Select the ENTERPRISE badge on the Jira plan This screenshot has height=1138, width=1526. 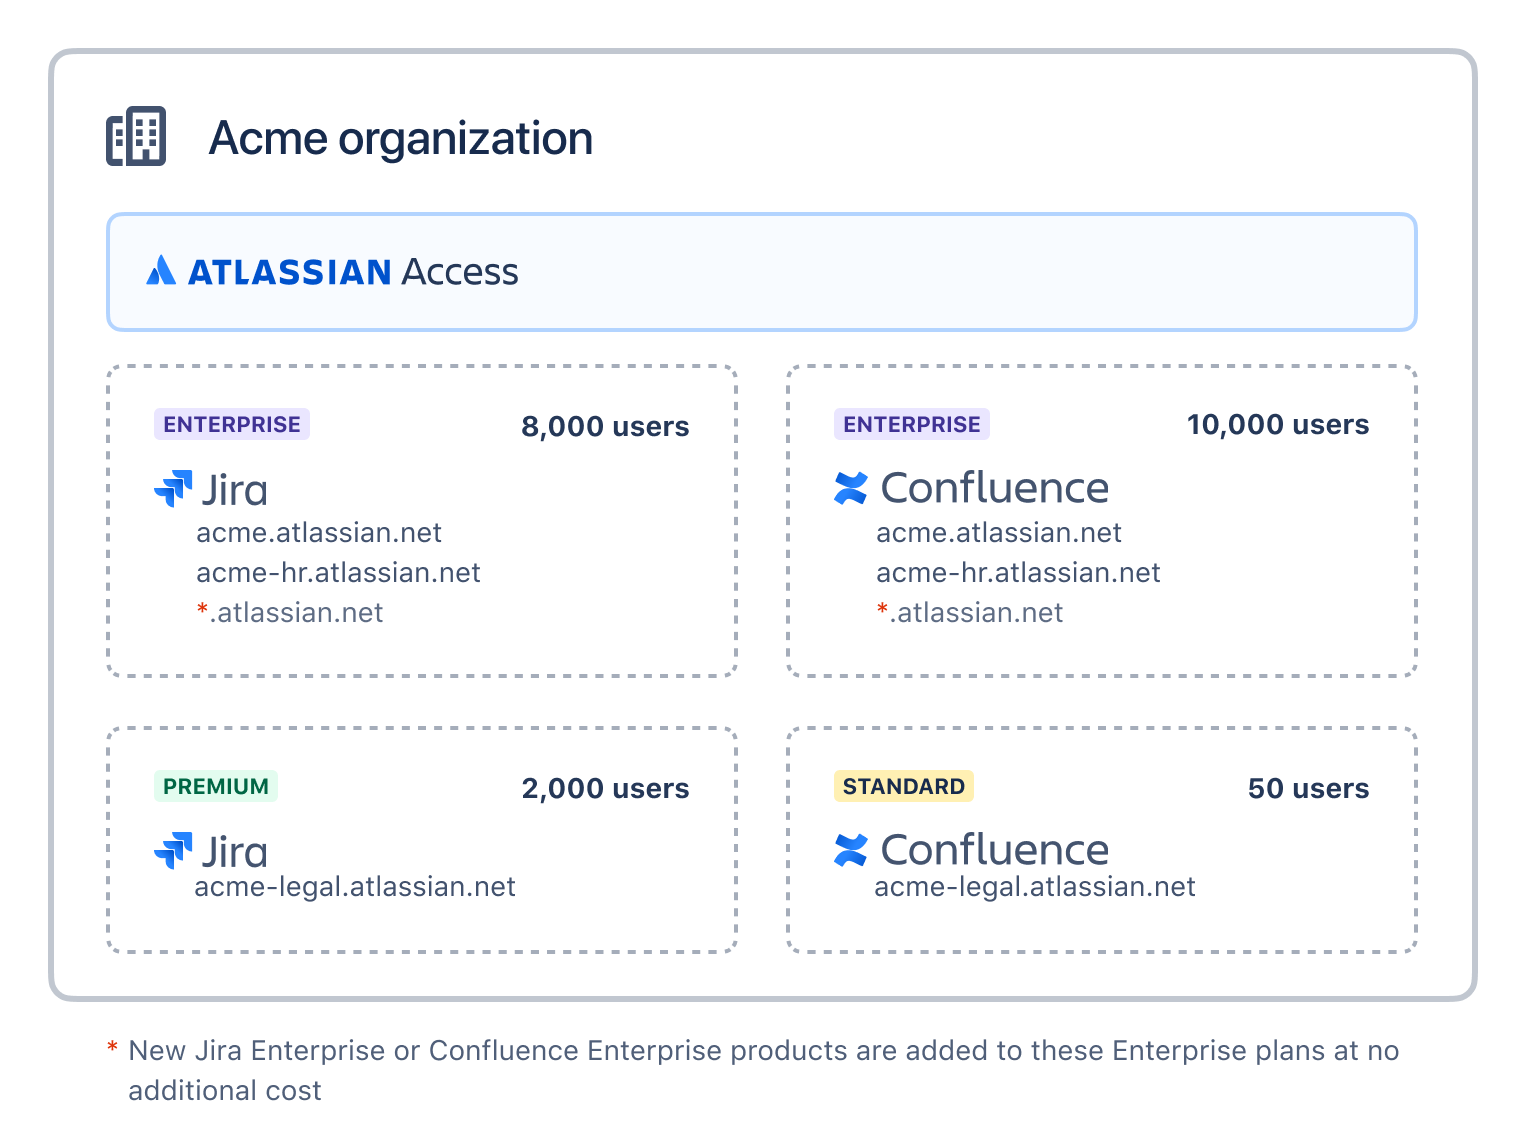click(231, 424)
